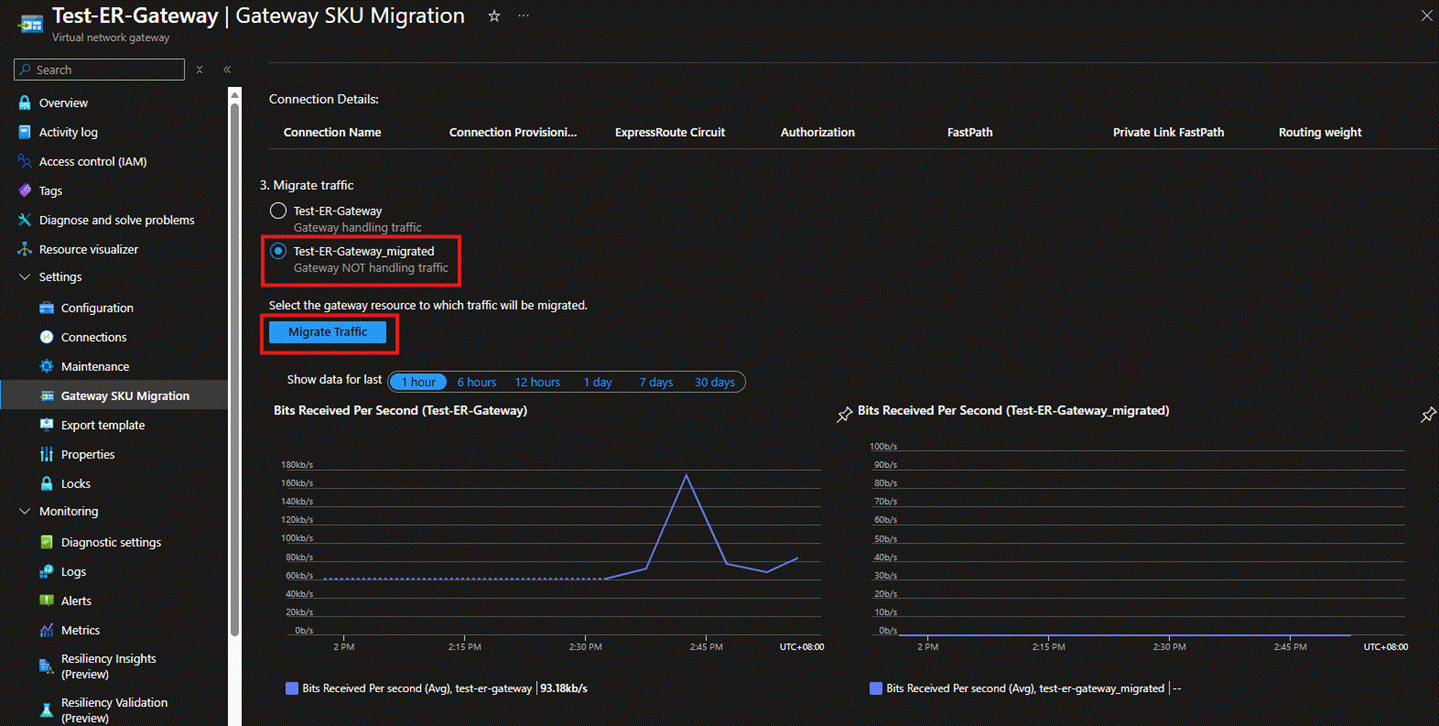Click the Diagnose and solve problems icon
The image size is (1439, 726).
25,220
